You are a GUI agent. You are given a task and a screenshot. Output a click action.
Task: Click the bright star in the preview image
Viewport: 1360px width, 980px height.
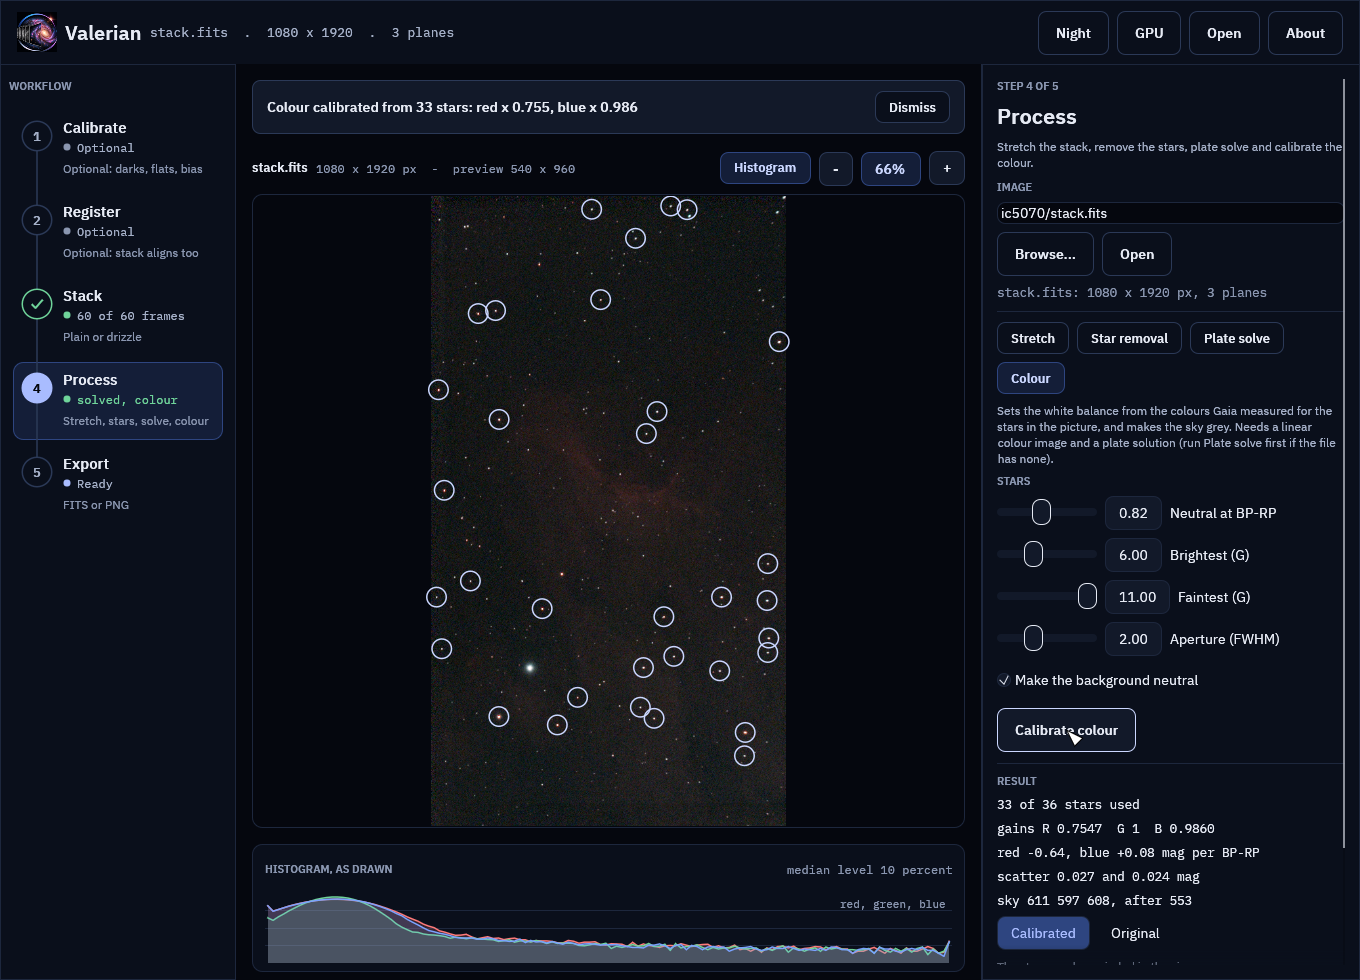(x=530, y=667)
